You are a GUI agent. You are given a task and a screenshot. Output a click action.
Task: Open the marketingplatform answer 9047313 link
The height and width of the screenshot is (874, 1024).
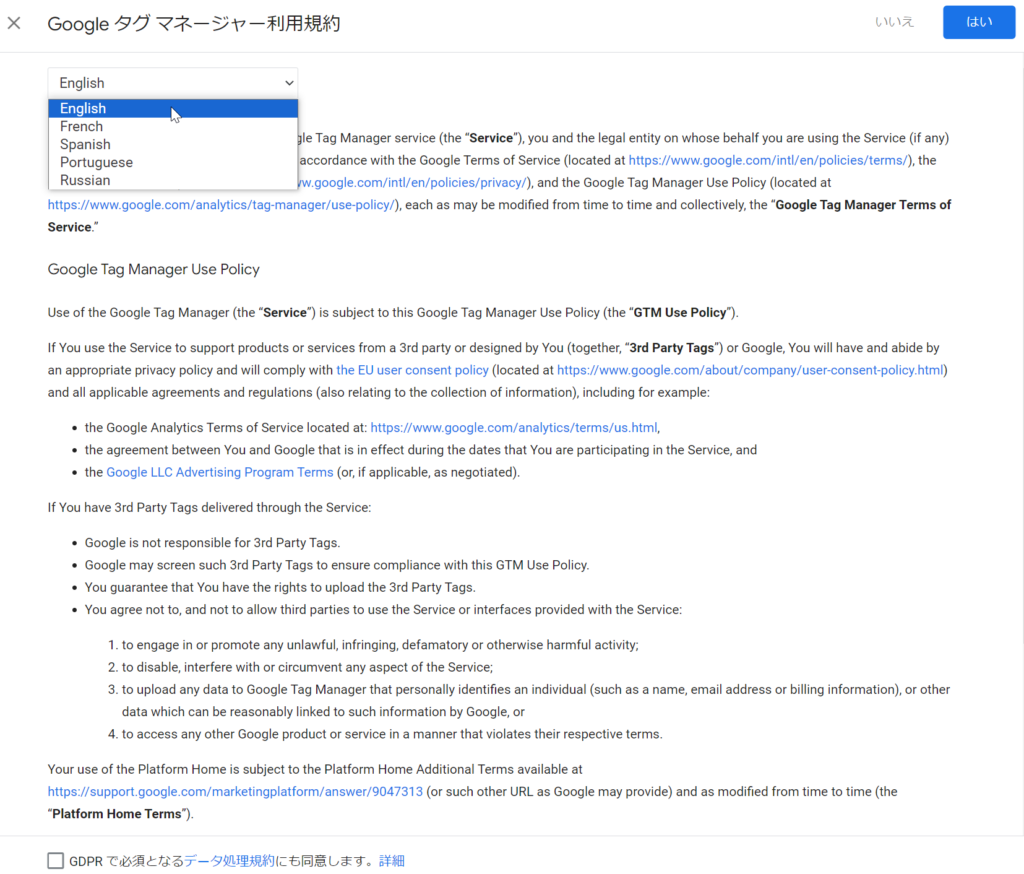(x=235, y=792)
